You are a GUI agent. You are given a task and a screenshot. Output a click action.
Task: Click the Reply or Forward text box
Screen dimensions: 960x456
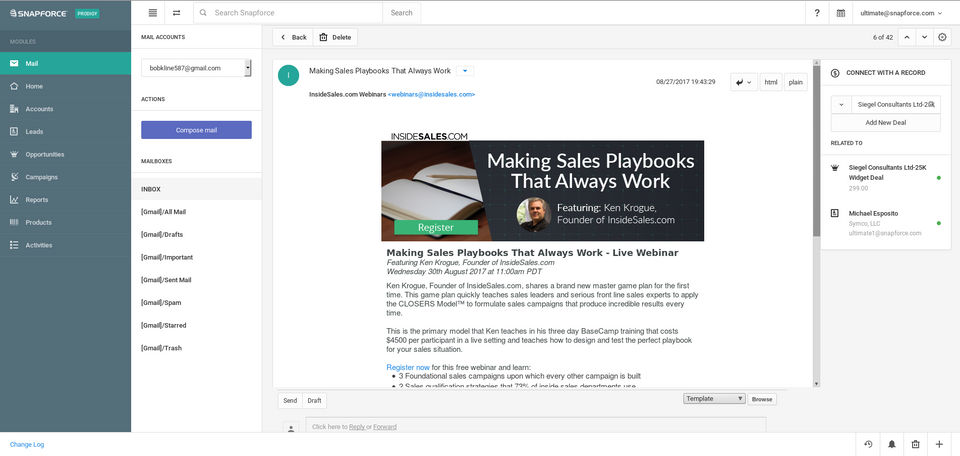click(x=536, y=427)
